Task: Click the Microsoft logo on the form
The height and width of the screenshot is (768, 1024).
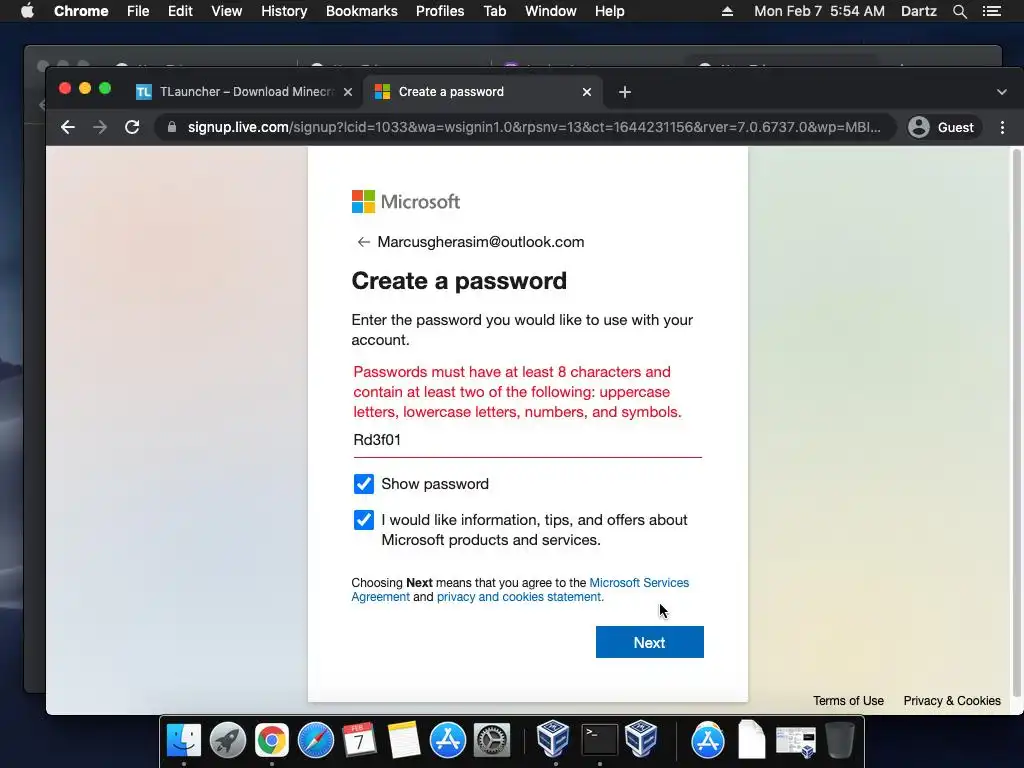Action: tap(406, 202)
